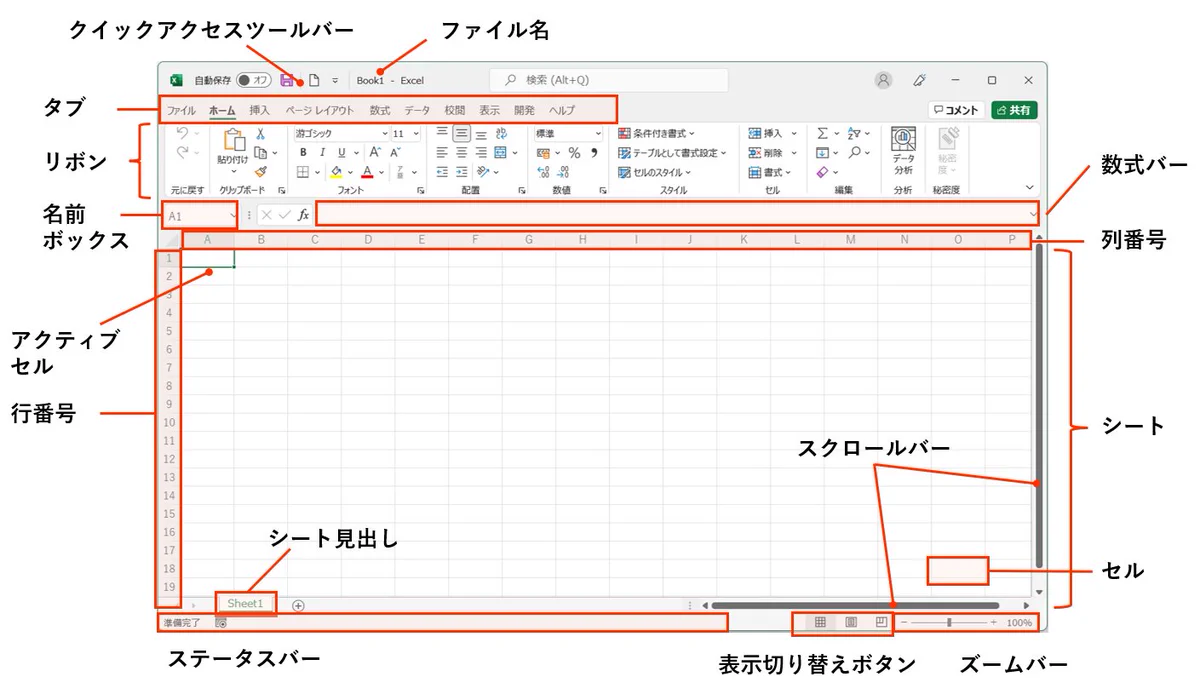Image resolution: width=1200 pixels, height=694 pixels.
Task: Switch to the Insert (挿入) tab
Action: point(259,110)
